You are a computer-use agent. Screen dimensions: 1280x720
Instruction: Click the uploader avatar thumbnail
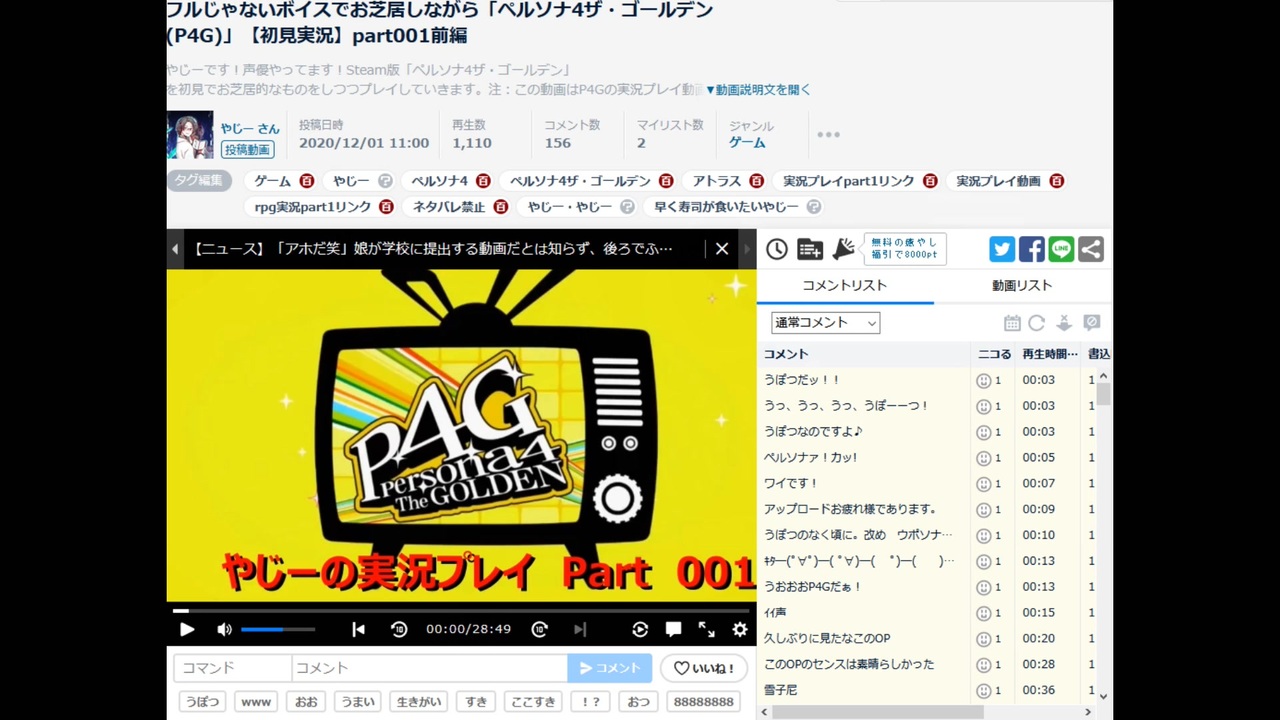tap(190, 135)
